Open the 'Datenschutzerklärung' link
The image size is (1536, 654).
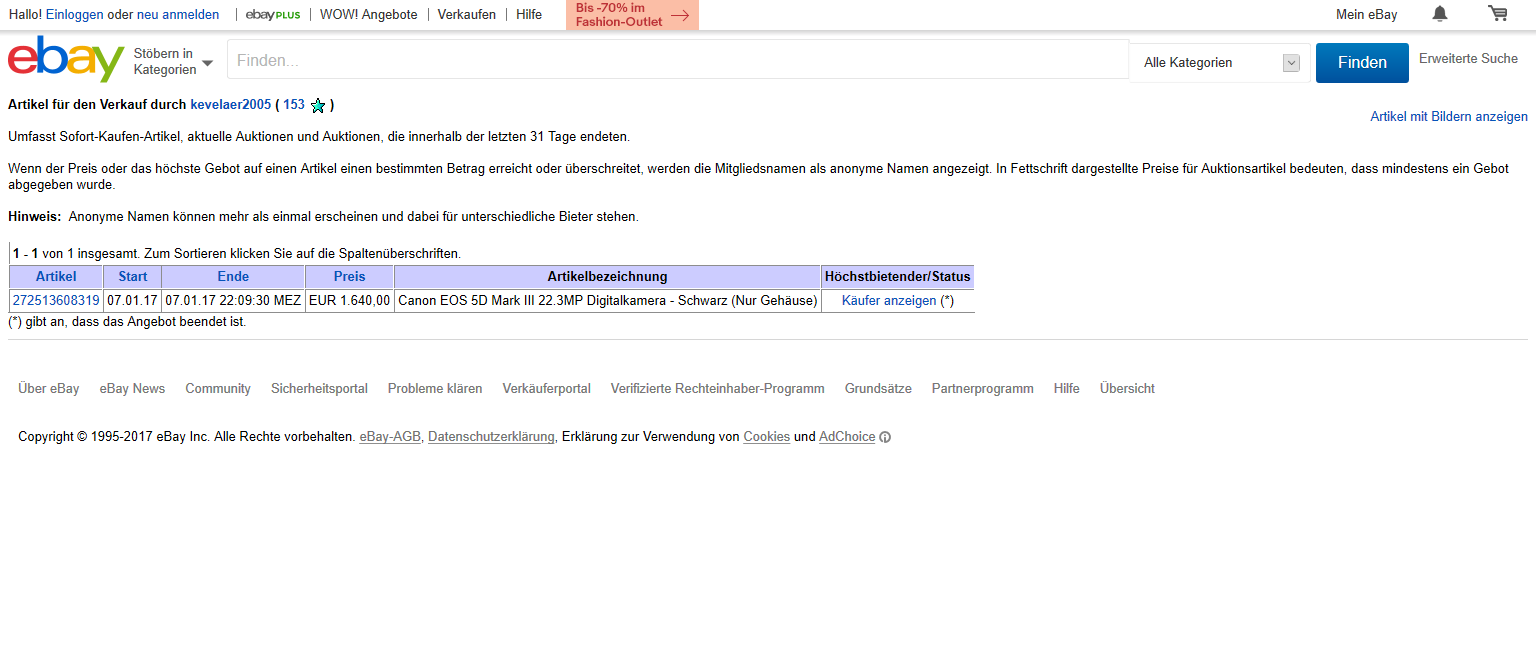[x=491, y=437]
